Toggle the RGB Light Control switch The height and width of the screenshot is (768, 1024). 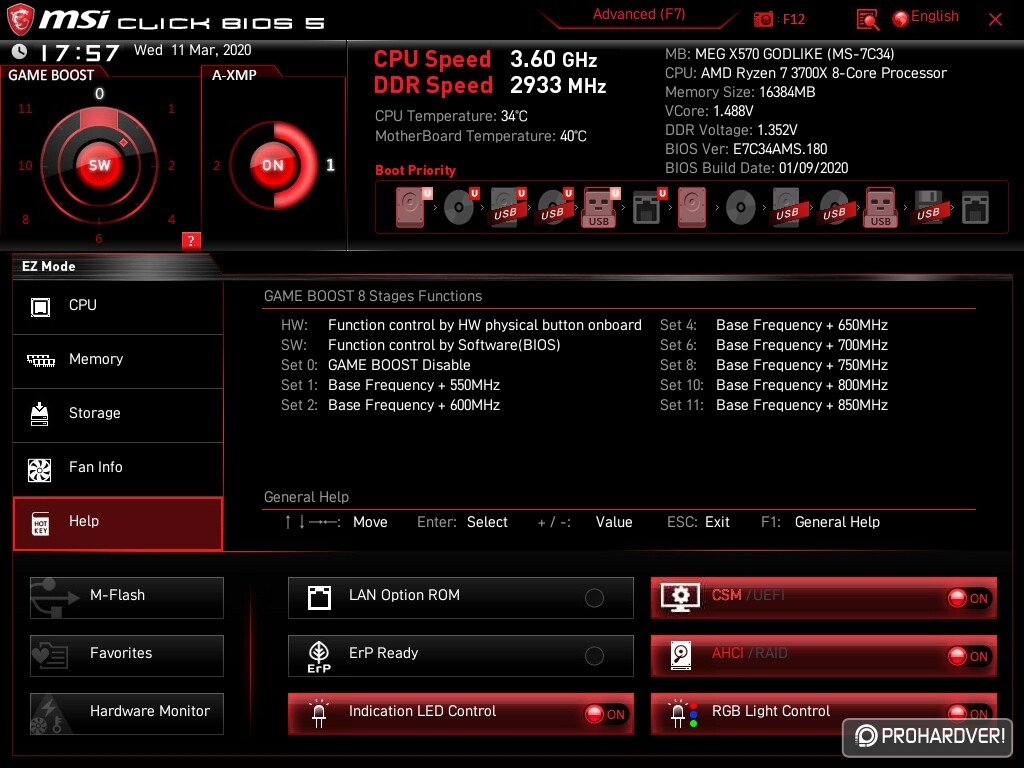tap(968, 712)
